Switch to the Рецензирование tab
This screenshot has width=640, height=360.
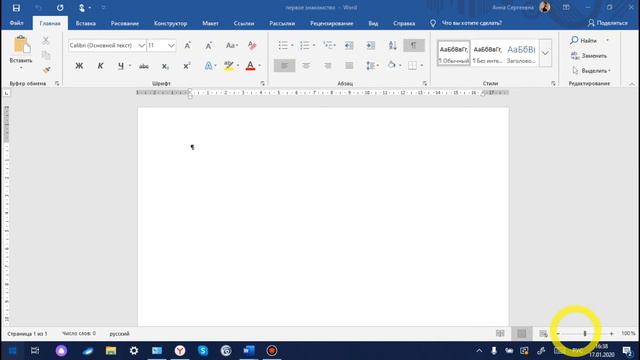(x=331, y=23)
